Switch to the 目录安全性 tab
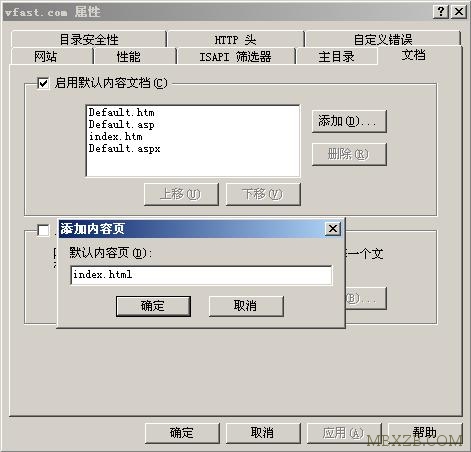471x452 pixels. point(89,39)
